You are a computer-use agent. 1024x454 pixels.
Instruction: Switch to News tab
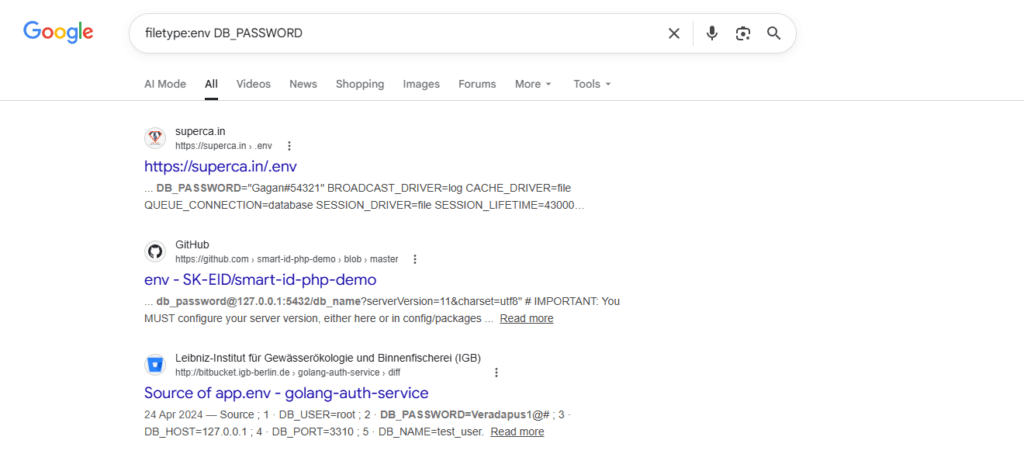point(303,84)
